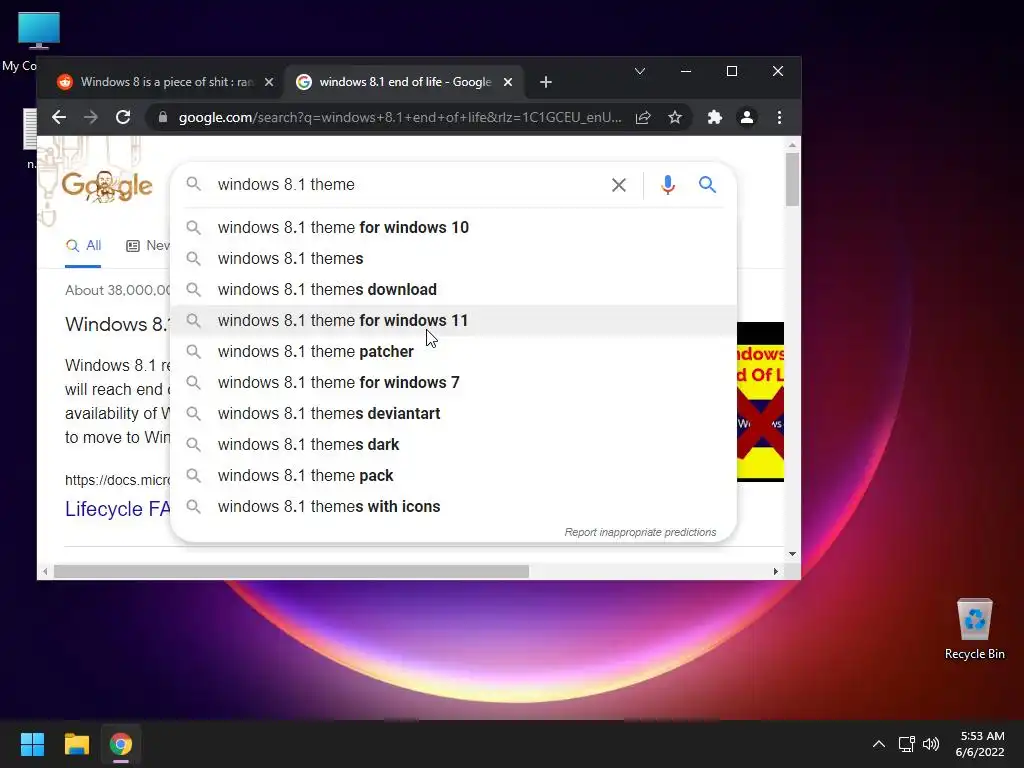Image resolution: width=1024 pixels, height=768 pixels.
Task: Open the Lifecycle FAQ result link
Action: pyautogui.click(x=118, y=509)
